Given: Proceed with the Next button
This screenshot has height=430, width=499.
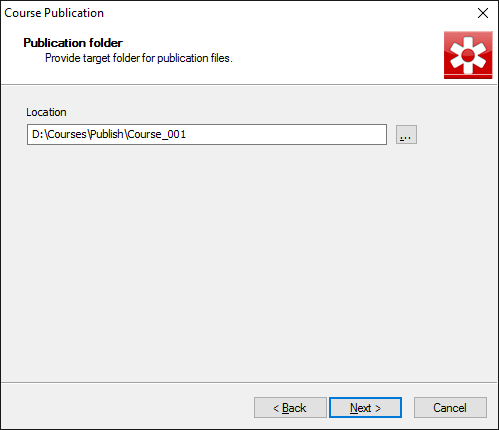Looking at the screenshot, I should click(365, 407).
